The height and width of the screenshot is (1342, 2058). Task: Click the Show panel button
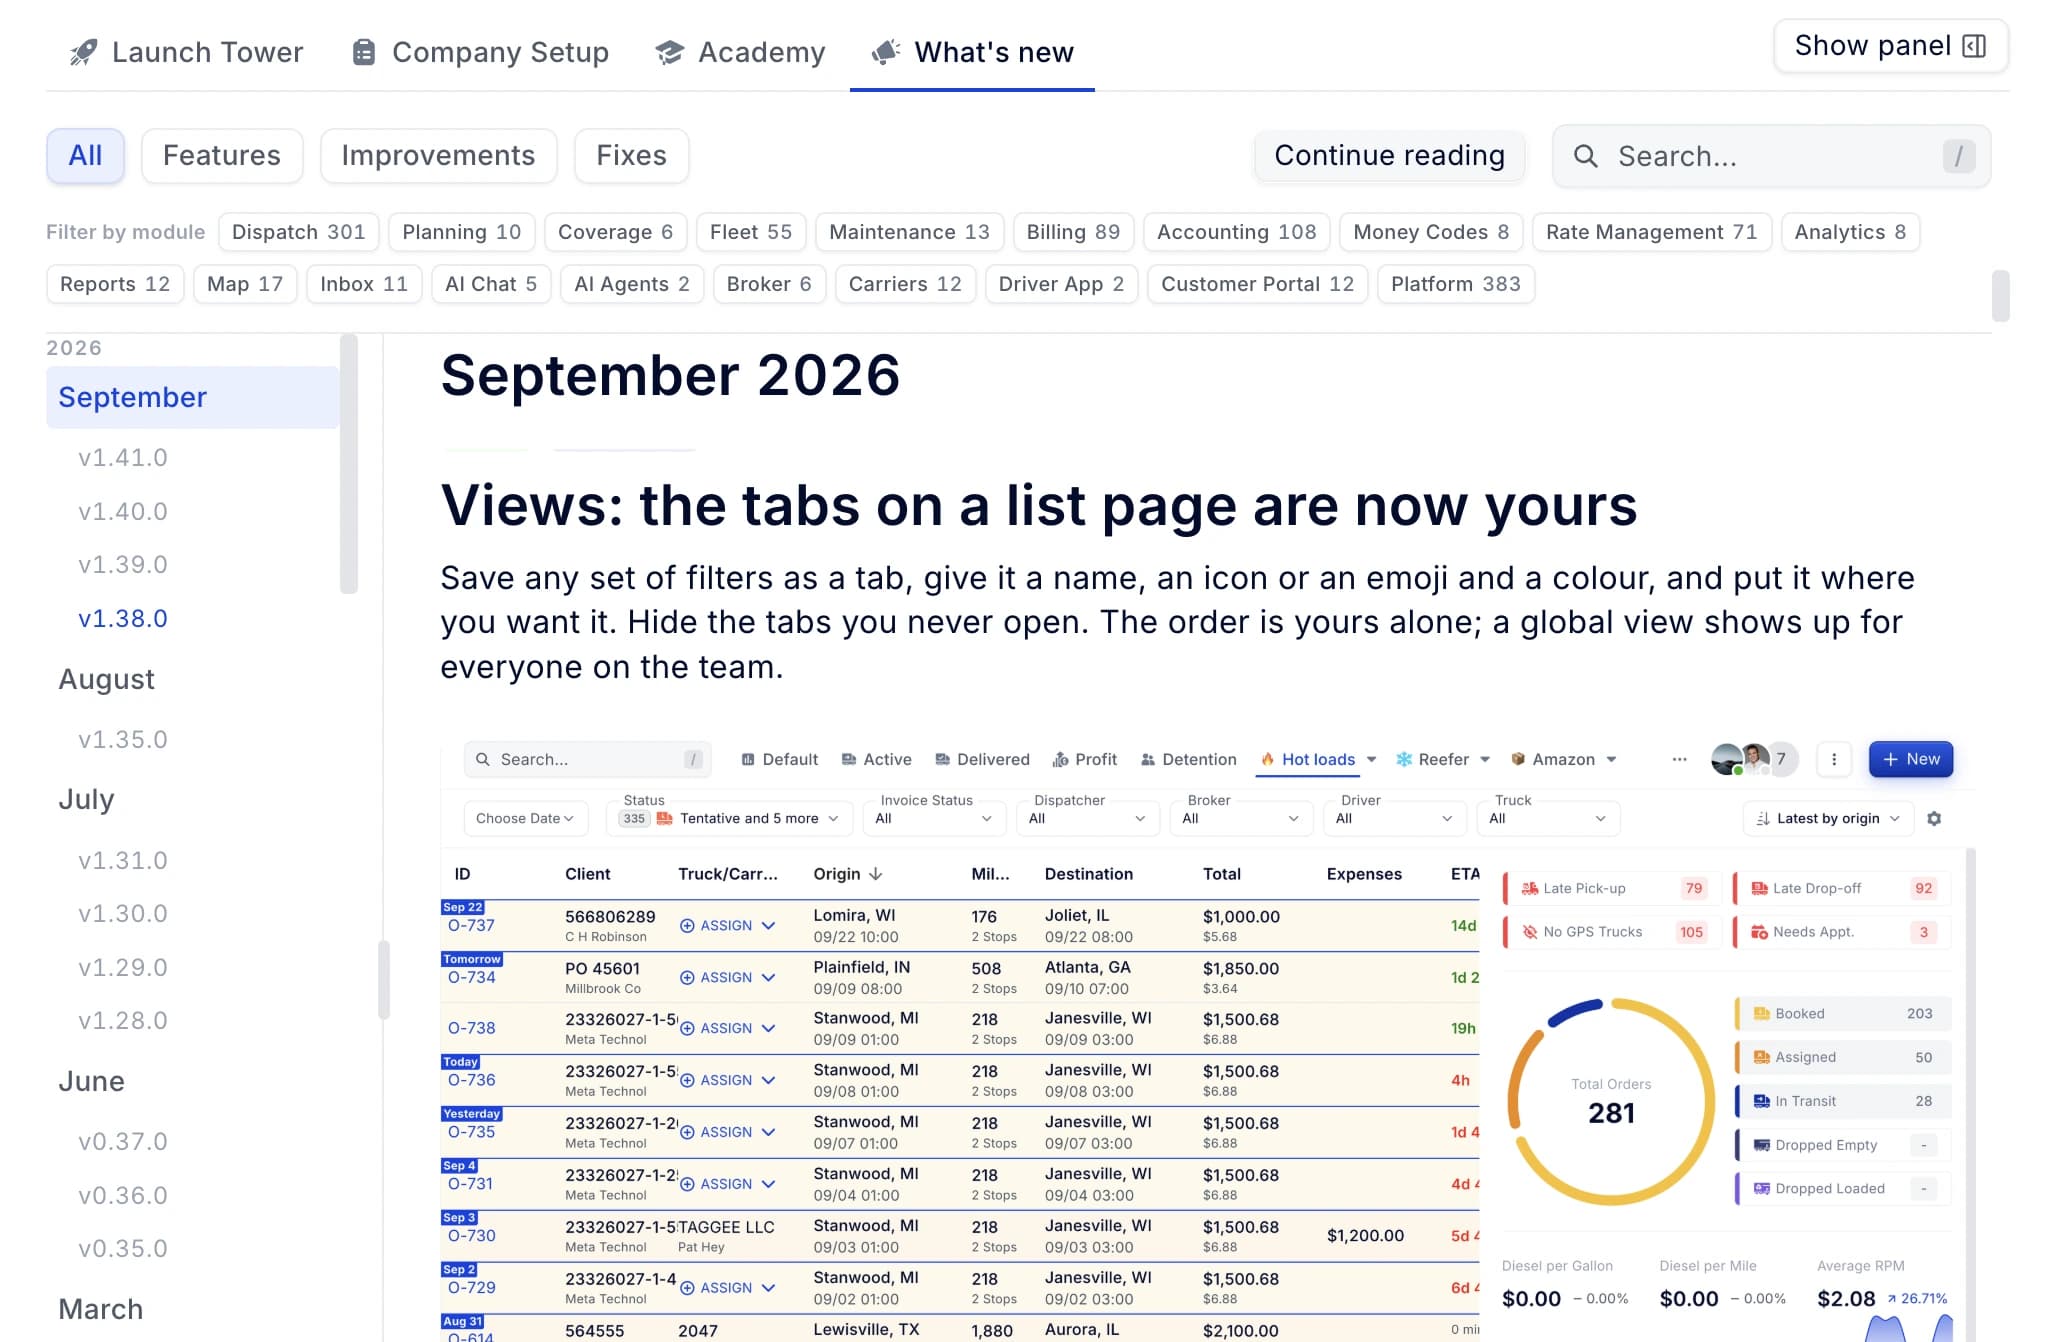(x=1890, y=46)
